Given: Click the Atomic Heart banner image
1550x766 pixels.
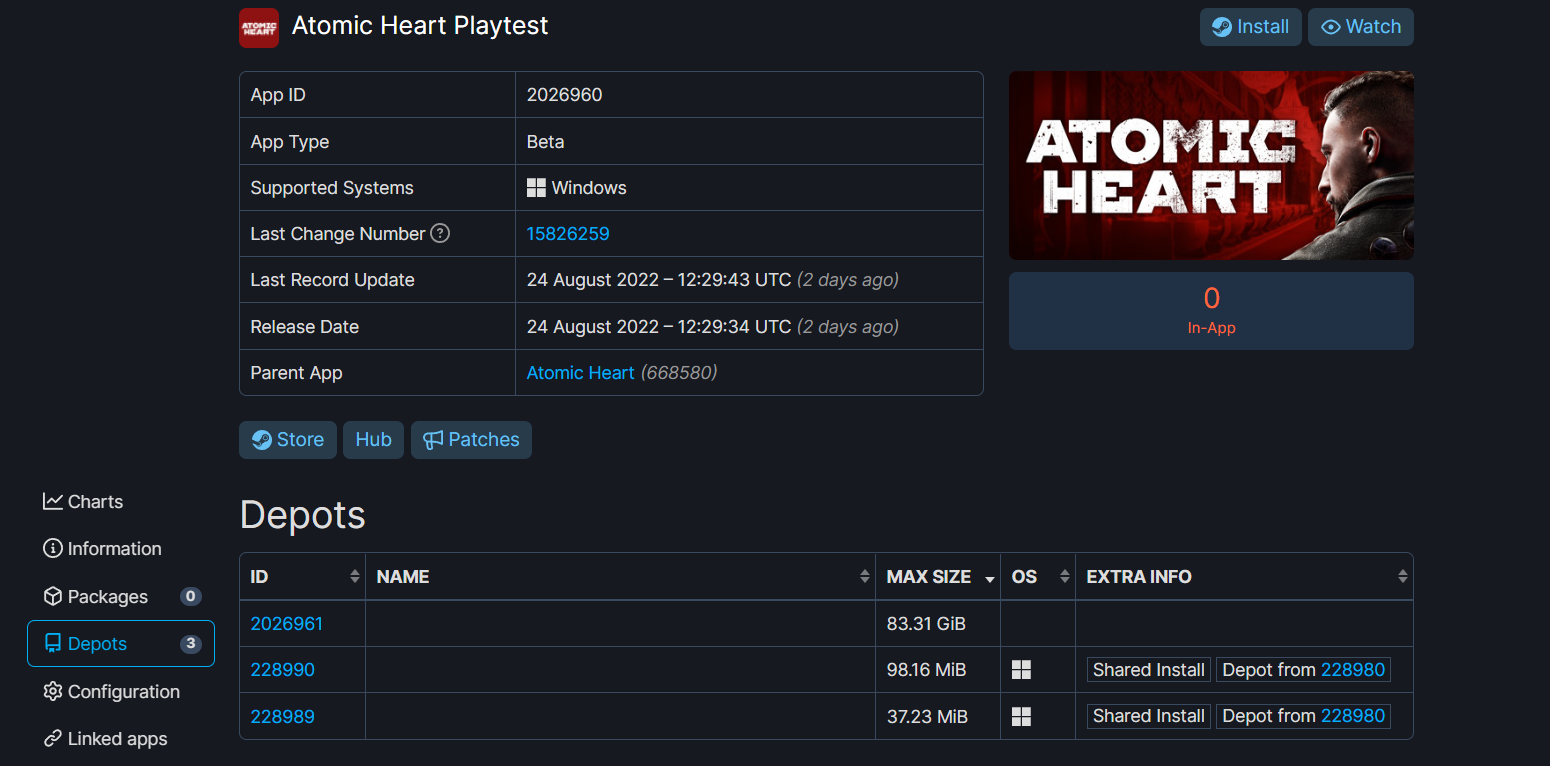Looking at the screenshot, I should pyautogui.click(x=1211, y=165).
